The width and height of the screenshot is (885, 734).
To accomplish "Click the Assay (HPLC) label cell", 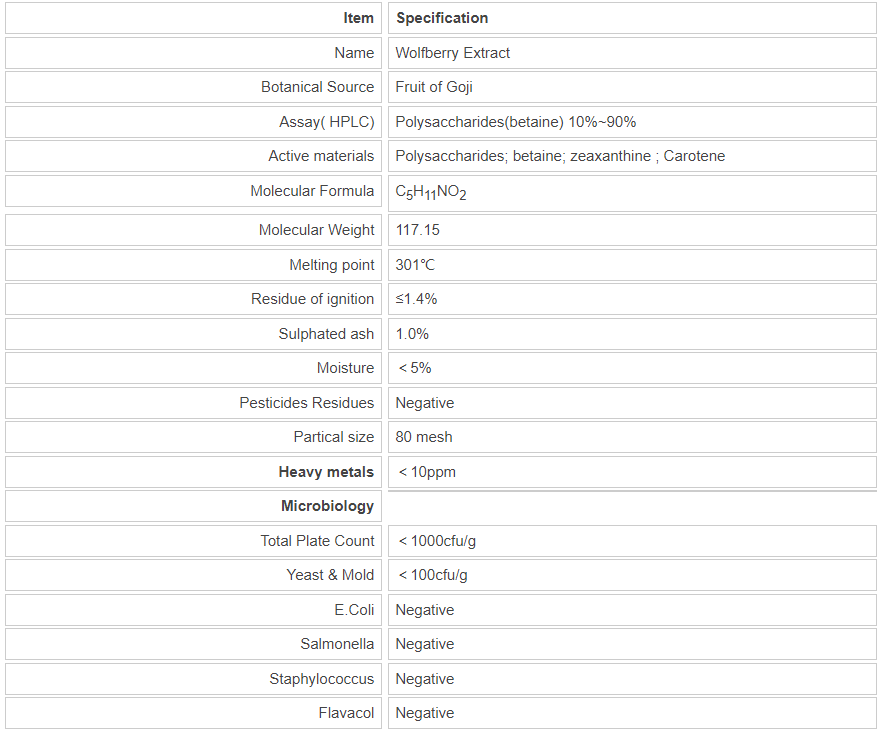I will click(326, 122).
